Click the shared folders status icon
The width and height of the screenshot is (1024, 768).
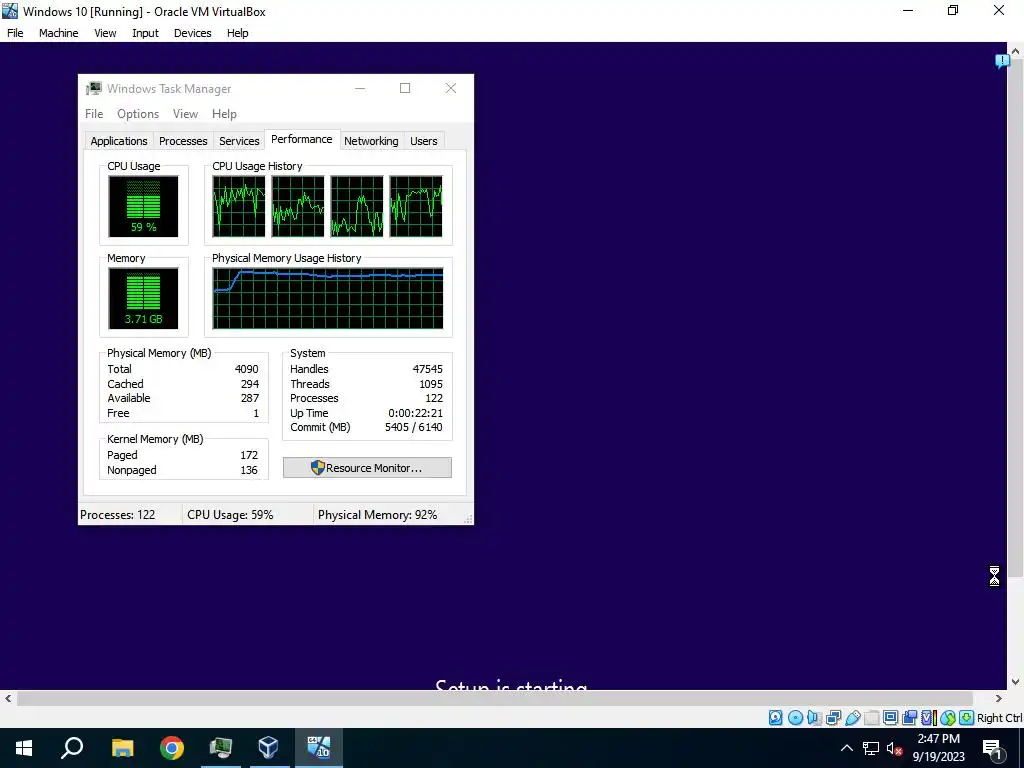(x=871, y=718)
